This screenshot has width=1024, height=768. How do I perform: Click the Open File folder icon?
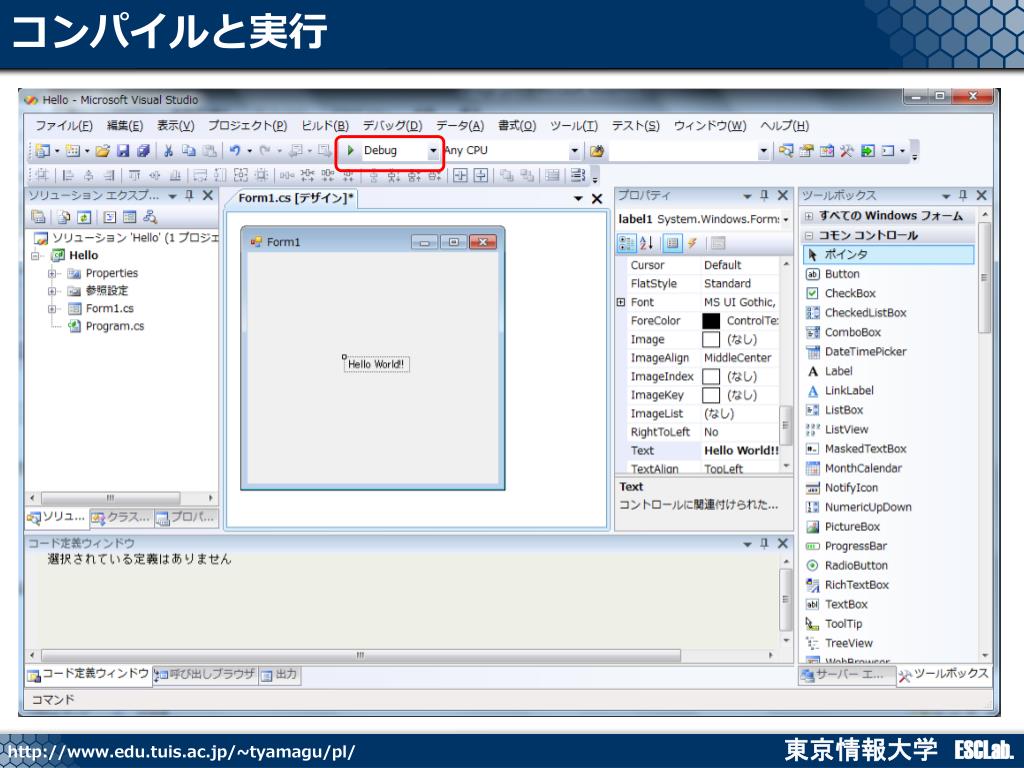(103, 151)
